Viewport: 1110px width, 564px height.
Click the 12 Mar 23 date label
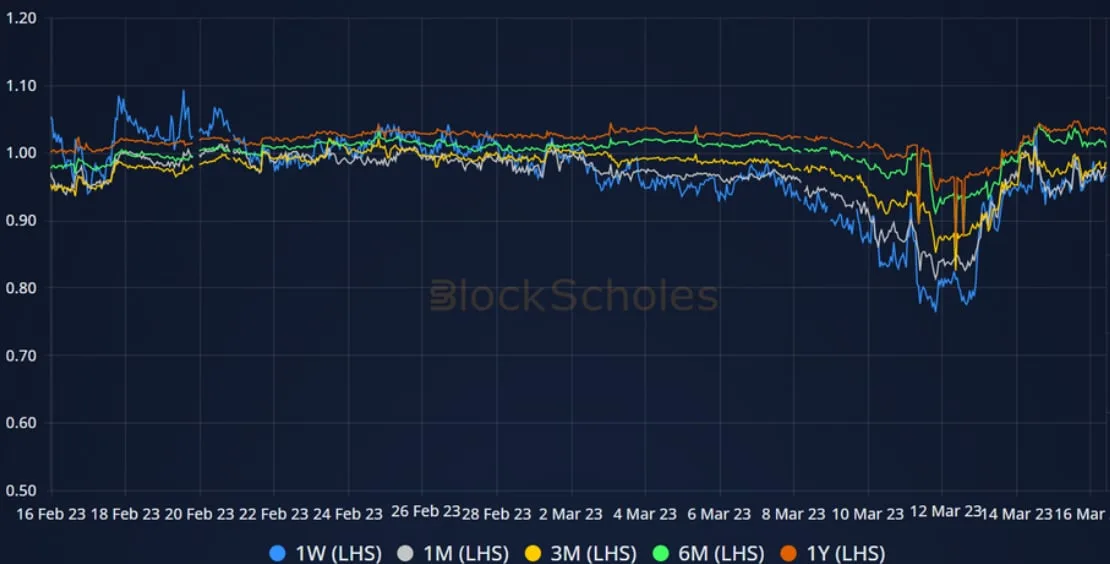[x=946, y=511]
